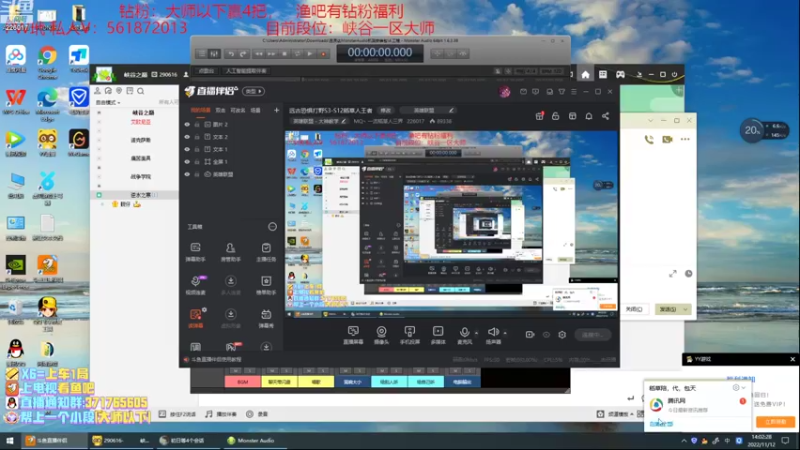This screenshot has width=800, height=450.
Task: Toggle visibility of 文本 1 layer
Action: pyautogui.click(x=187, y=149)
